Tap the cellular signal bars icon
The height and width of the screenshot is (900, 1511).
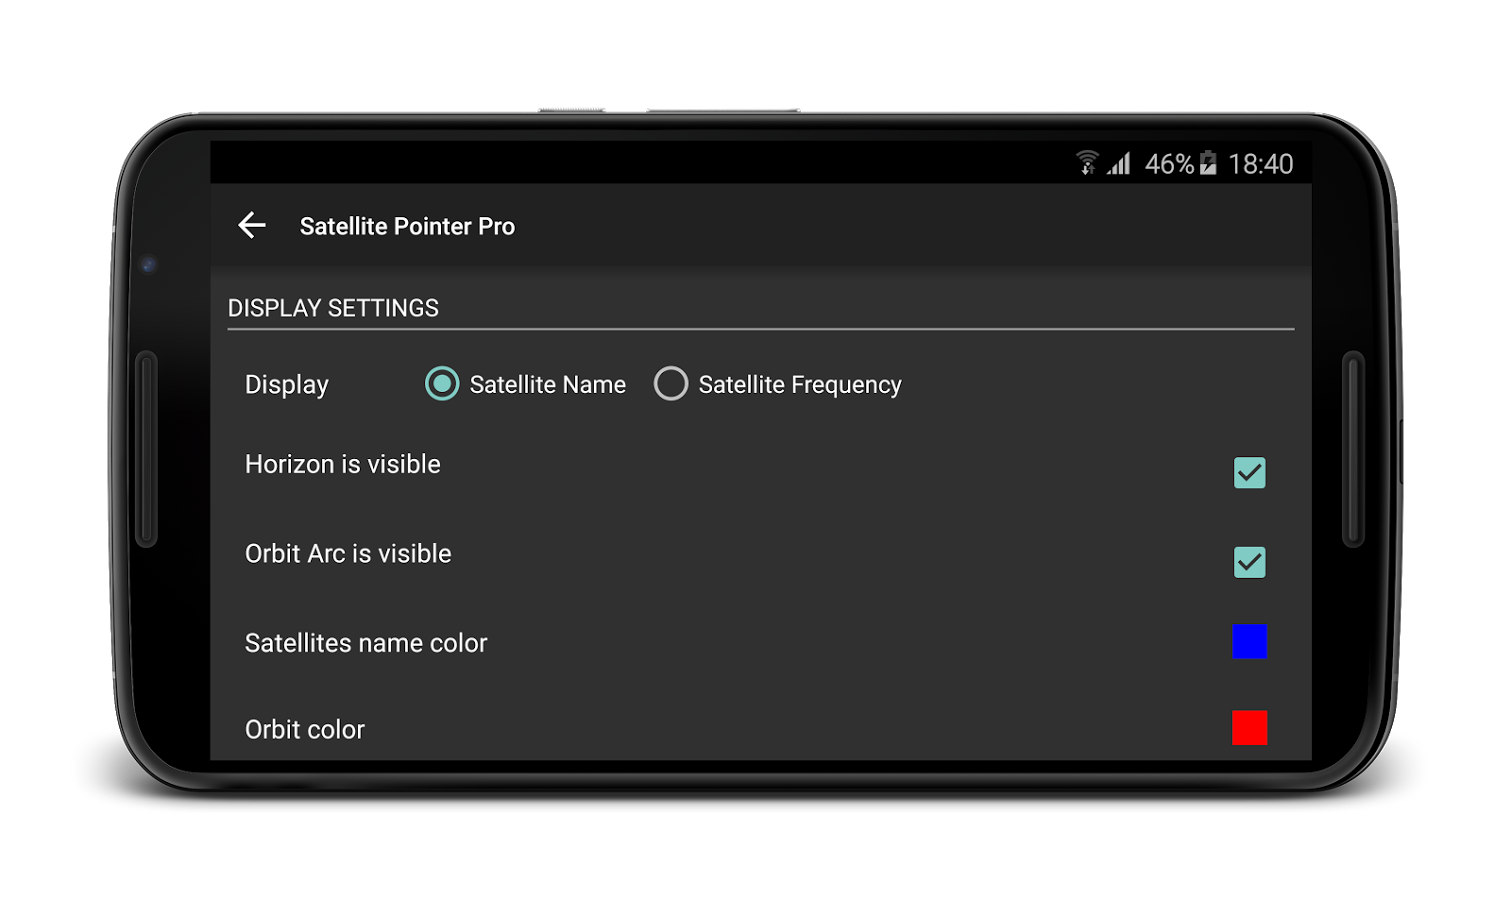pos(1119,163)
